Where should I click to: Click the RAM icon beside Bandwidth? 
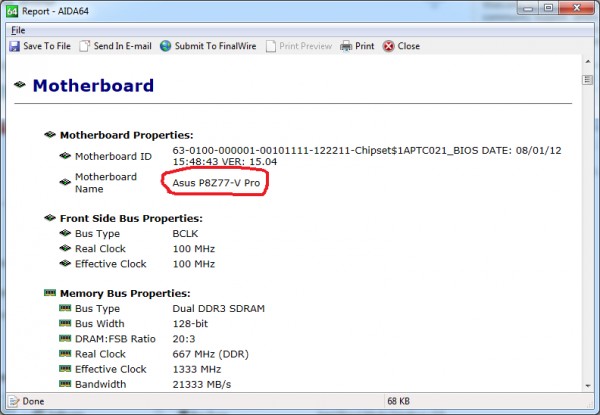tap(65, 384)
